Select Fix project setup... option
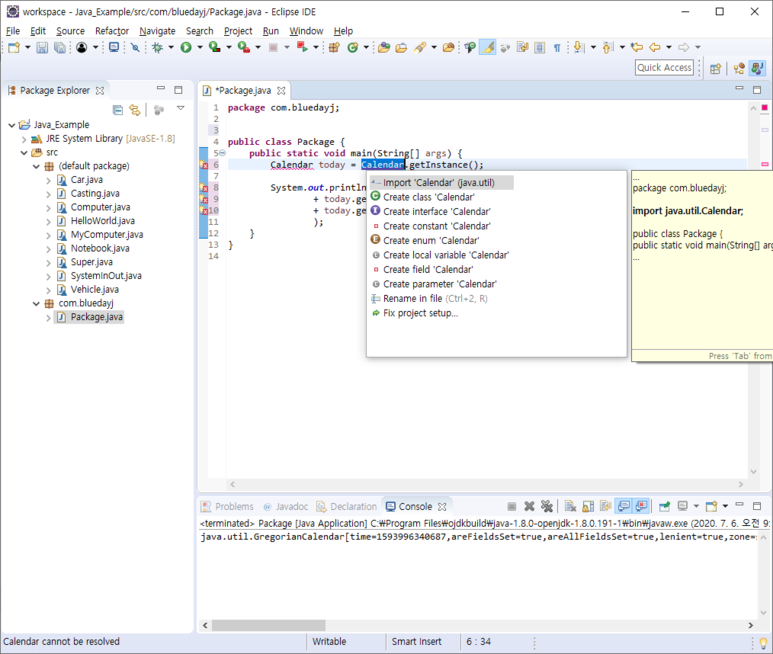Viewport: 773px width, 654px height. [x=414, y=313]
